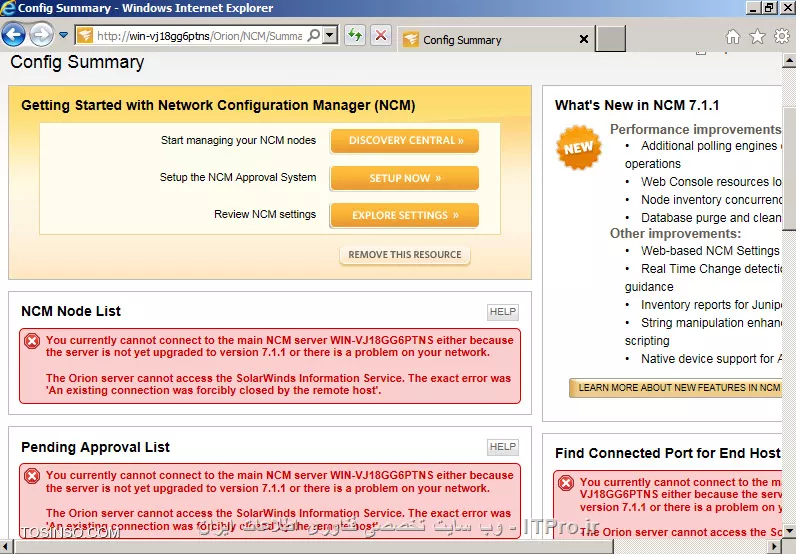The height and width of the screenshot is (554, 796).
Task: Click the error icon in Pending Approval List
Action: 31,476
